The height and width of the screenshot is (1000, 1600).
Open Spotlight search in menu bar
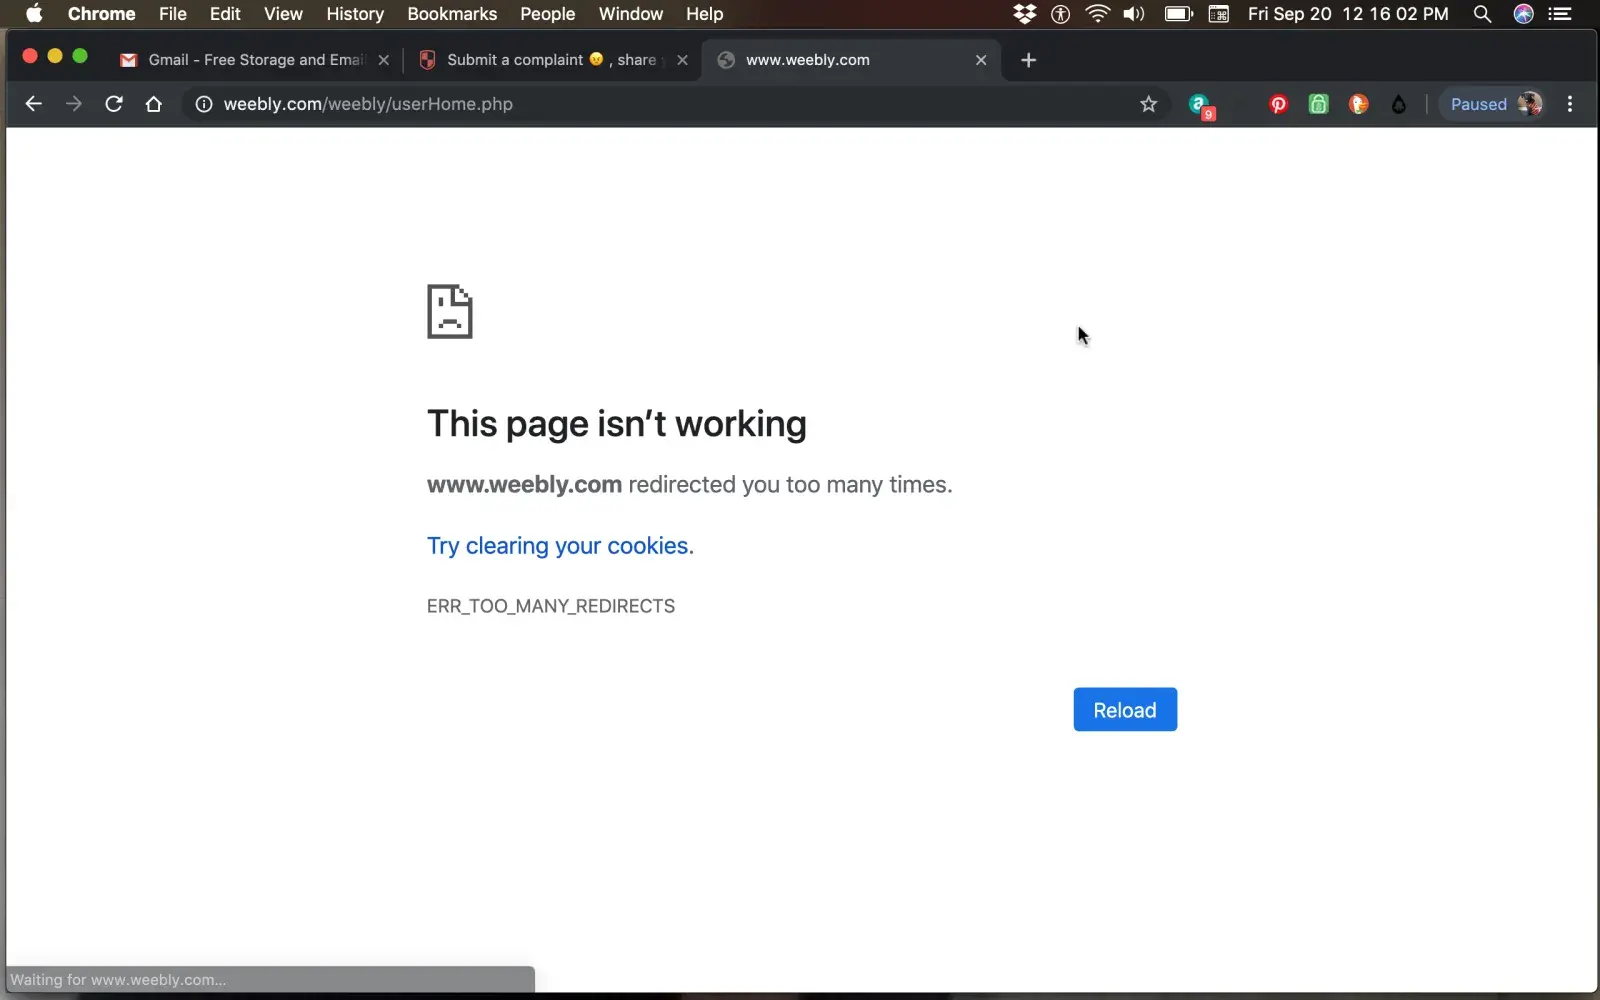[x=1482, y=14]
